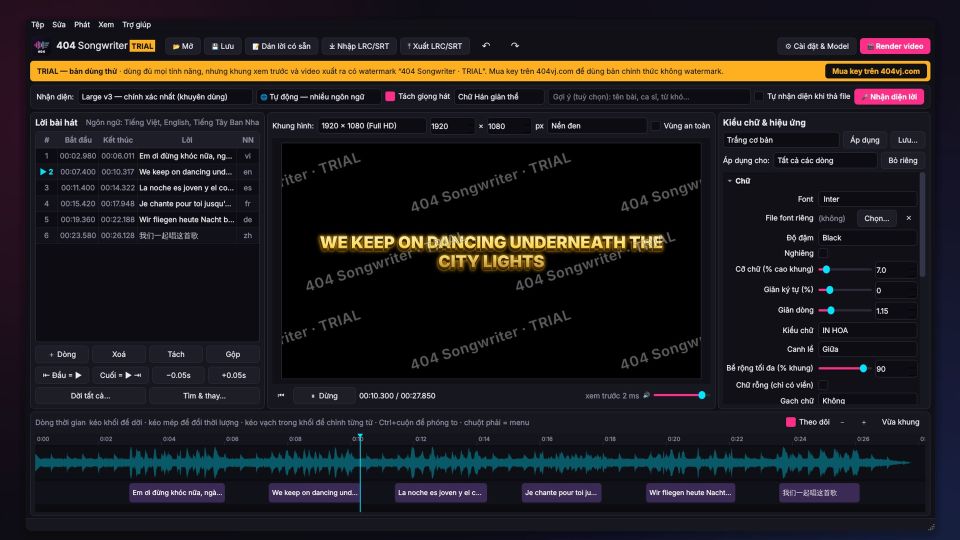Open Cài đặt & Model settings
Viewport: 960px width, 540px height.
coord(817,46)
